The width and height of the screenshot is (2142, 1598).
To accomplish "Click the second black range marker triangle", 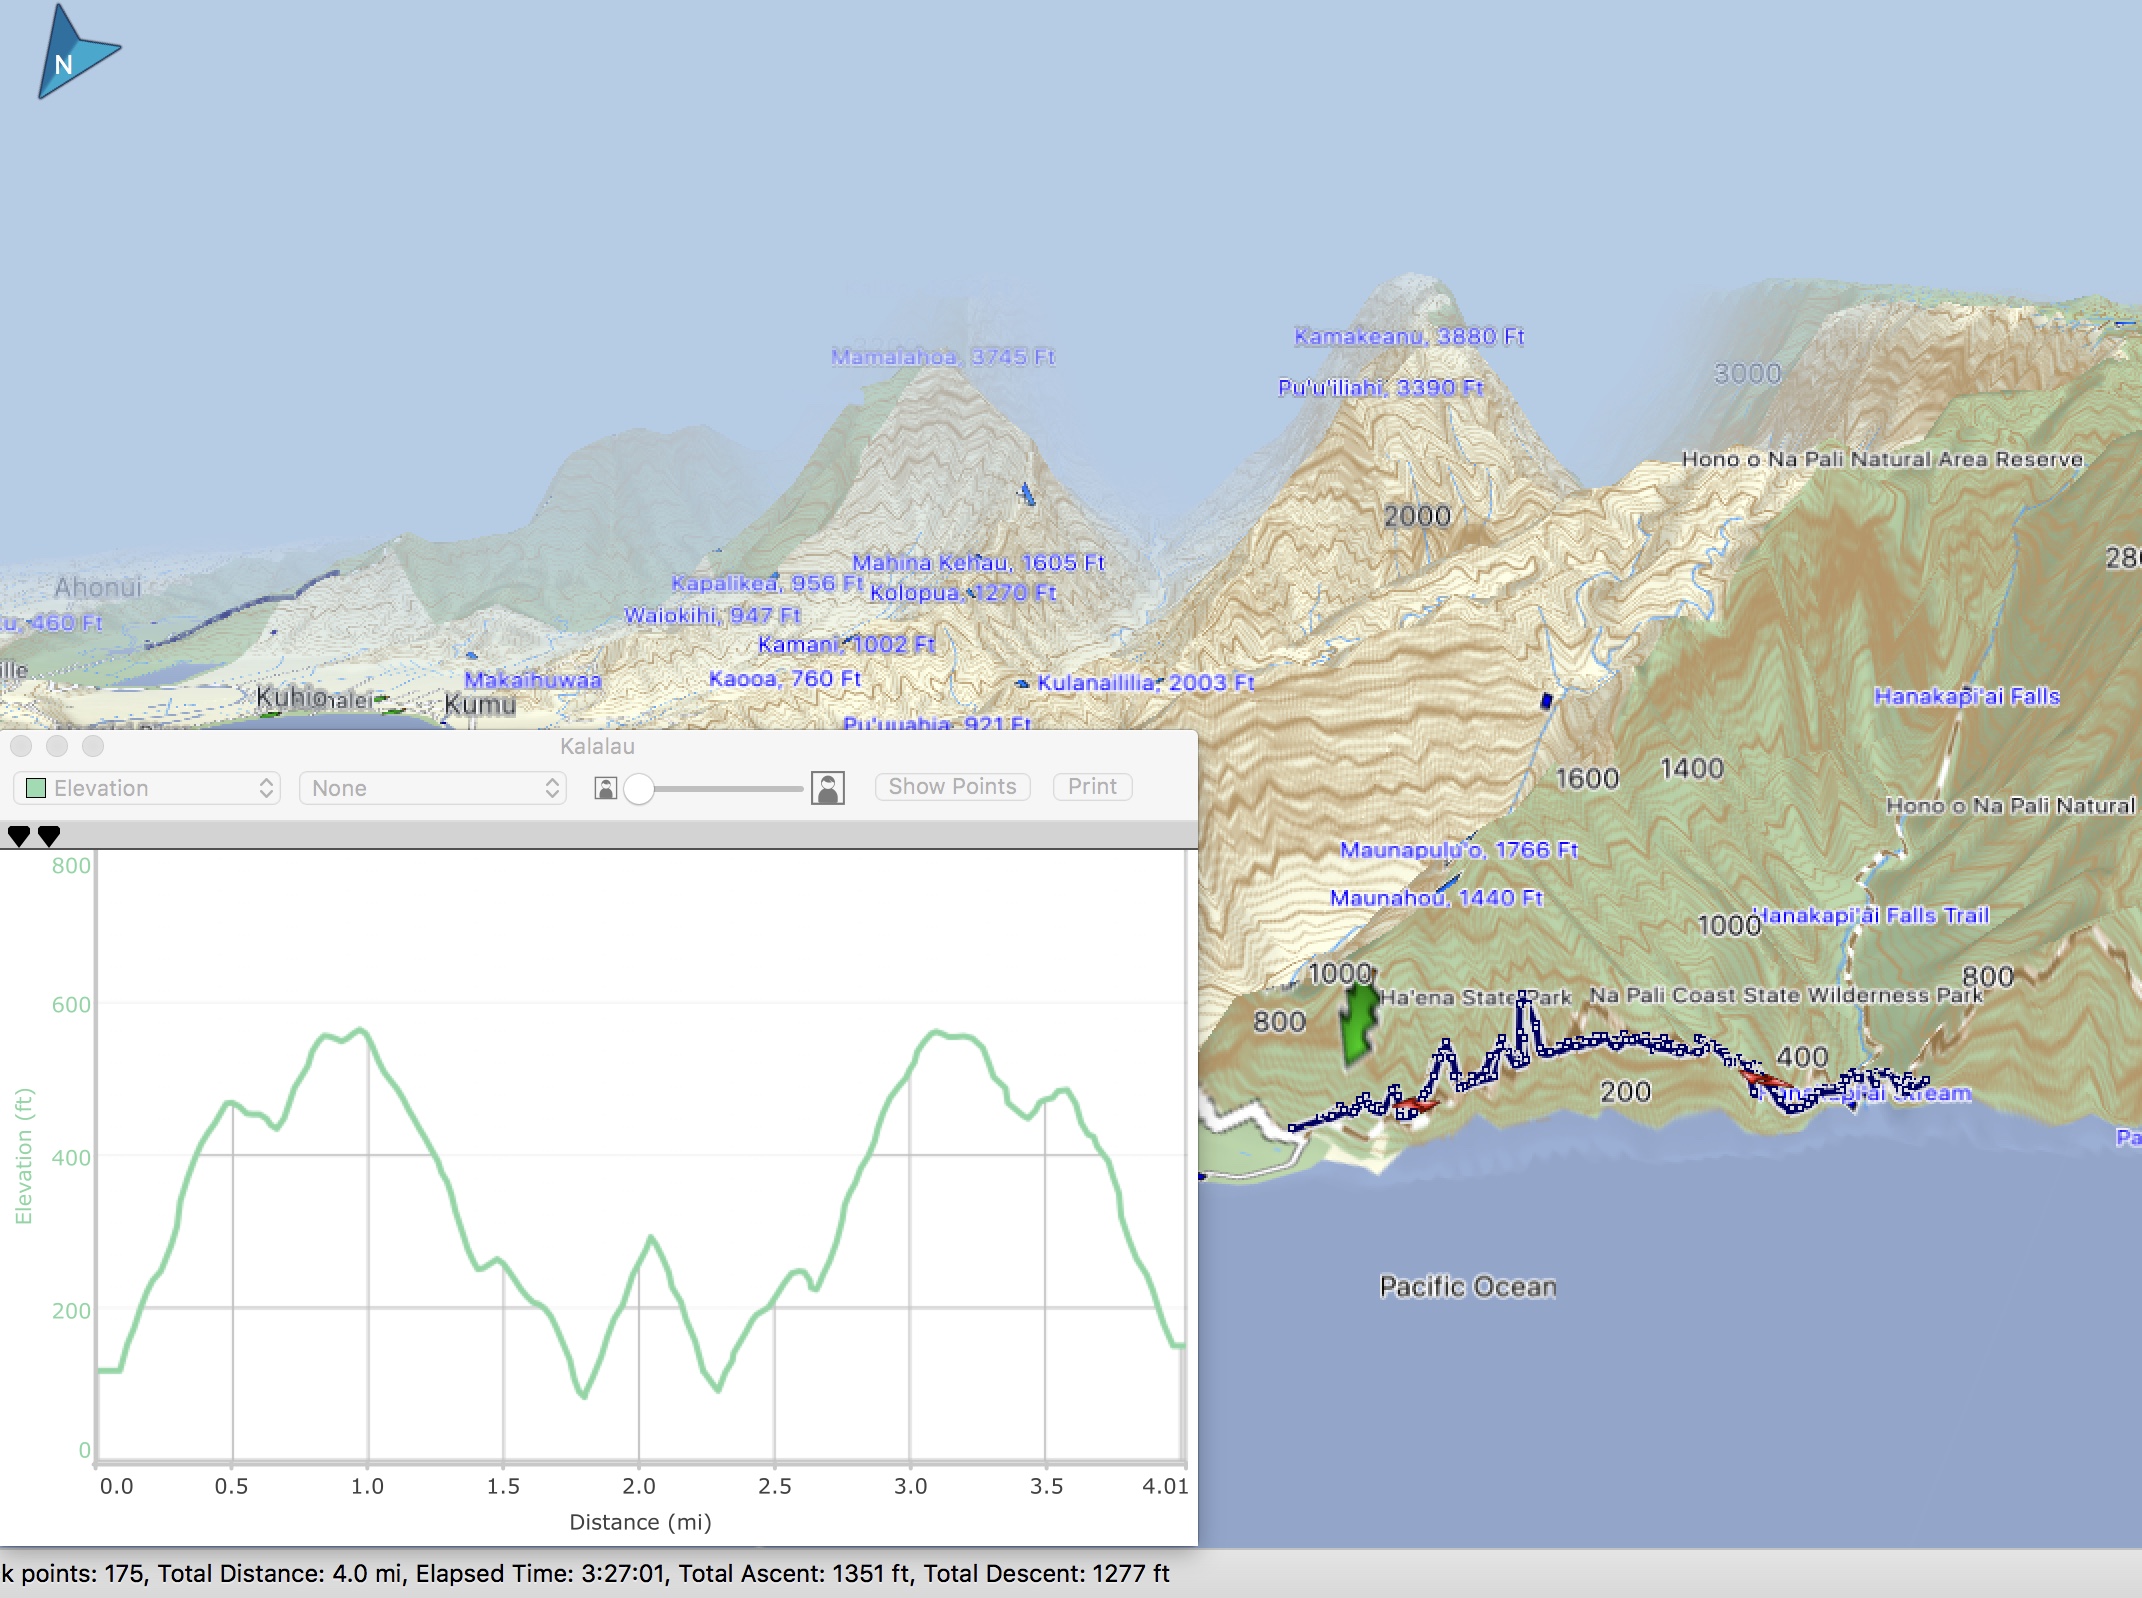I will pyautogui.click(x=49, y=836).
